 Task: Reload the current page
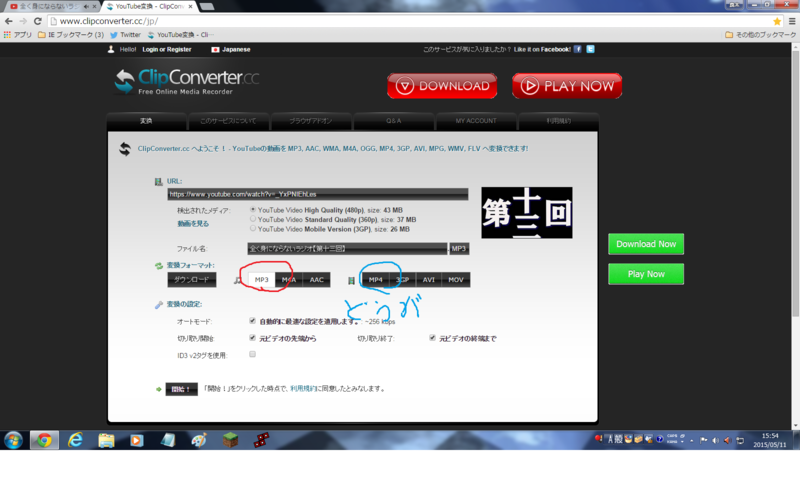[37, 21]
